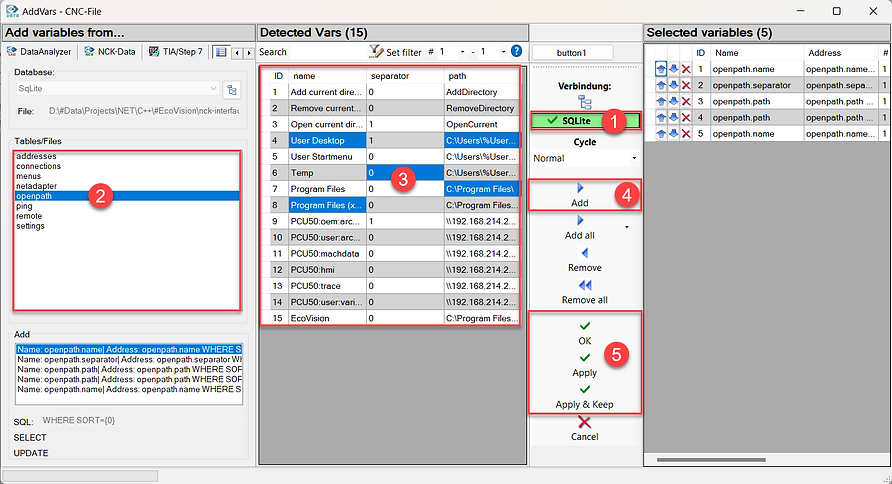The image size is (892, 484).
Task: Click the Apply & Keep button
Action: (x=584, y=396)
